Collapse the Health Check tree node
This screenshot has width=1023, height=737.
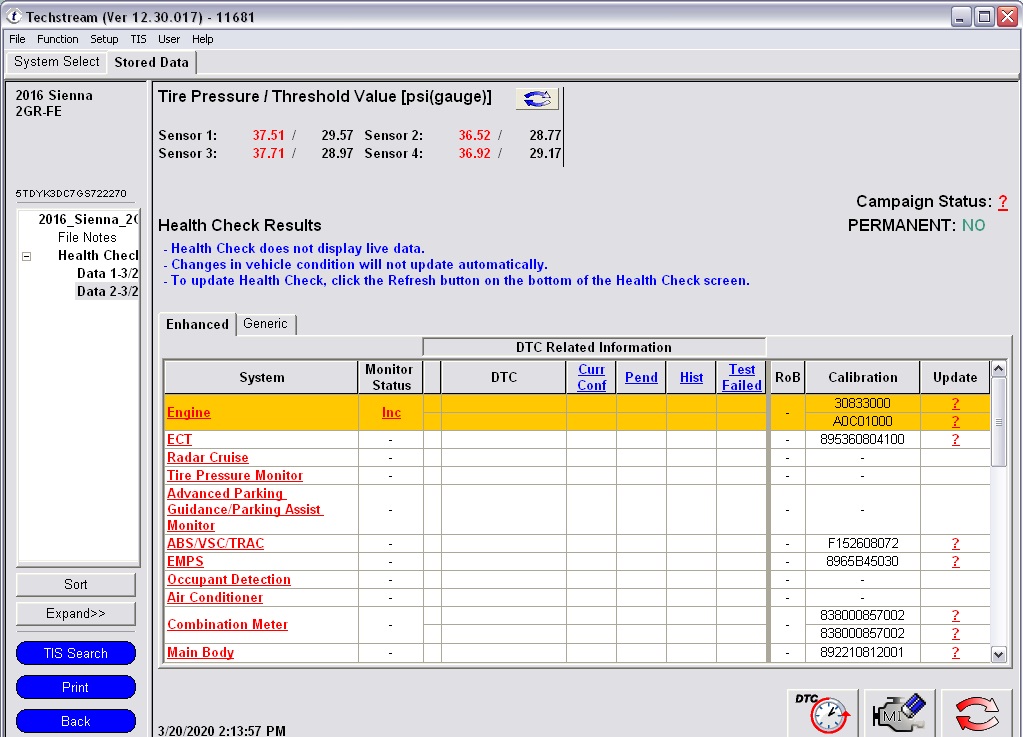point(27,256)
